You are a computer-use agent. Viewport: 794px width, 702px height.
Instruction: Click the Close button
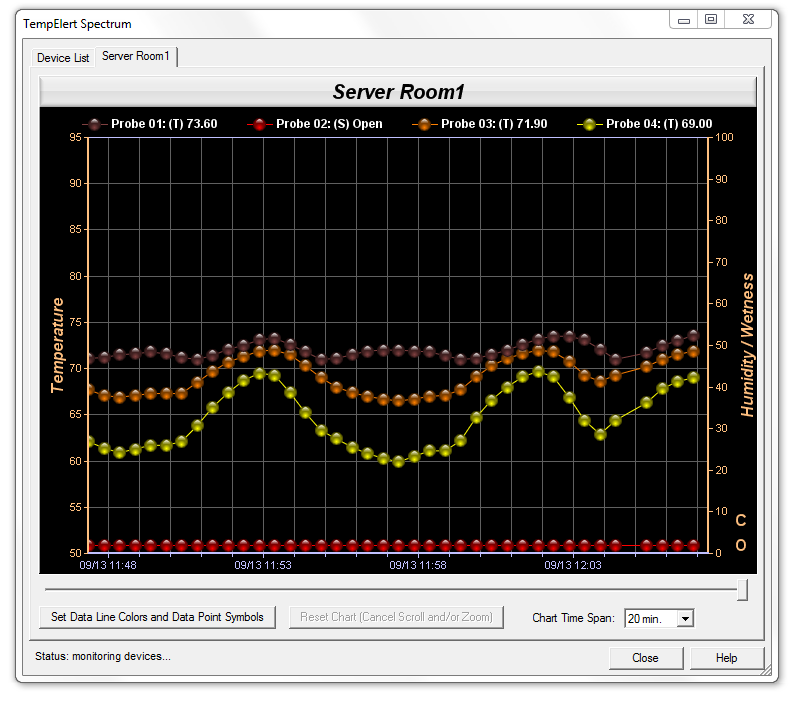[646, 658]
